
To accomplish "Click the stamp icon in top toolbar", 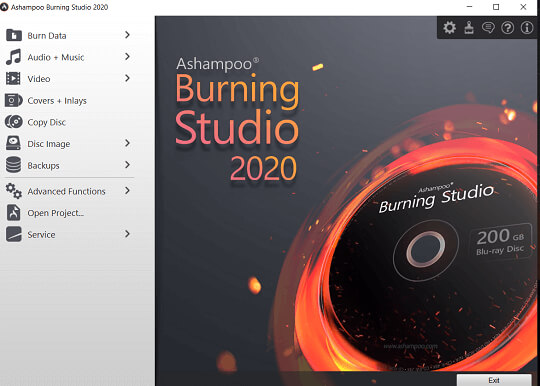I will 469,28.
